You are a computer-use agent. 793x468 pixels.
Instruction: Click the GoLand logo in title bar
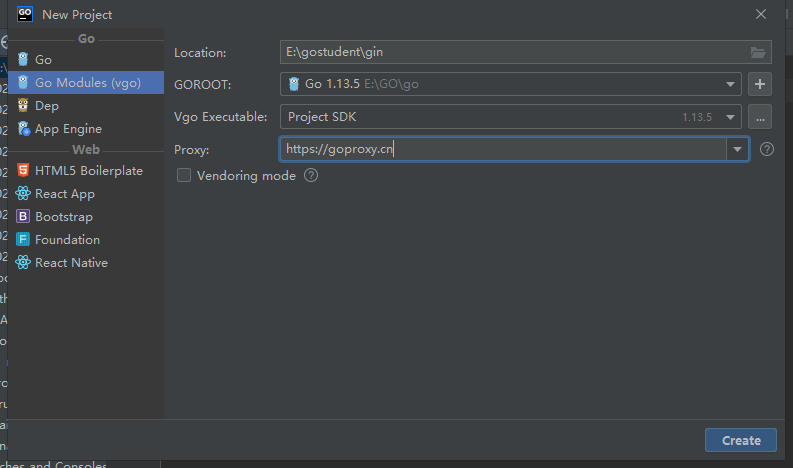point(25,14)
